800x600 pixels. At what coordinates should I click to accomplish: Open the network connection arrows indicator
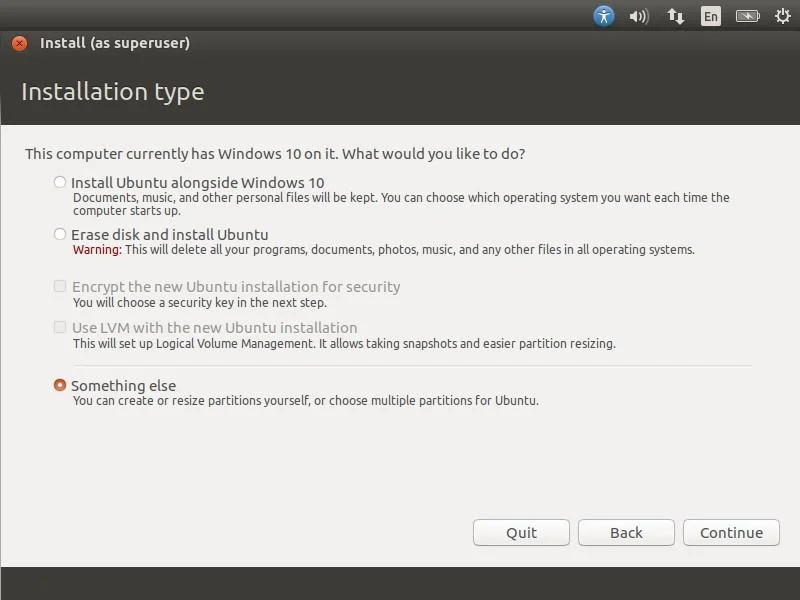point(676,16)
